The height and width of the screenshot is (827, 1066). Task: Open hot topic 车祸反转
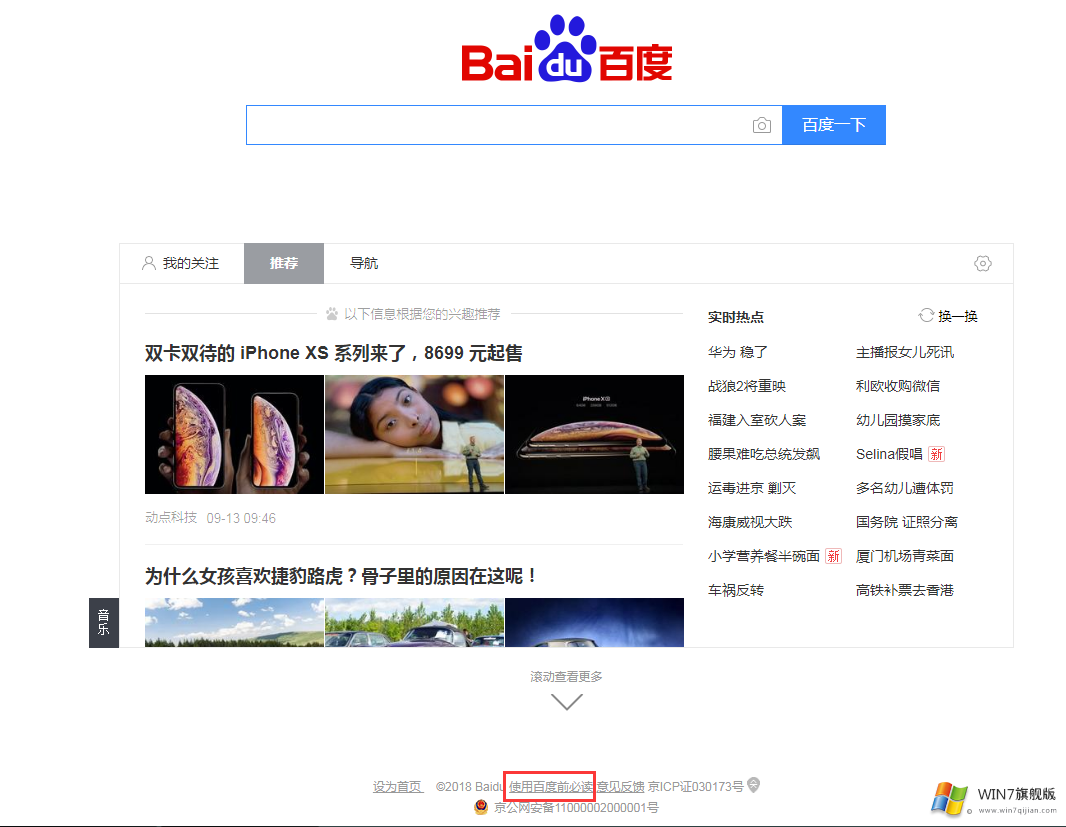(736, 590)
